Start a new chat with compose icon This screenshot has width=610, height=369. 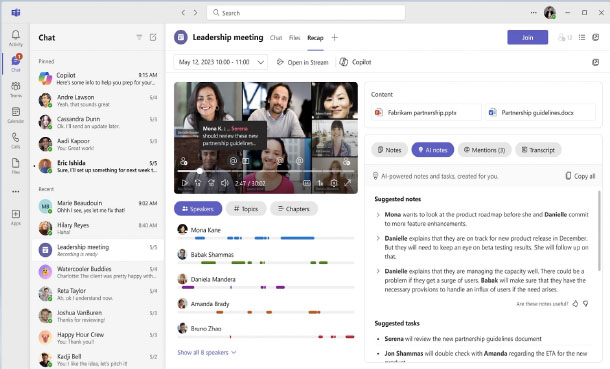(x=153, y=37)
